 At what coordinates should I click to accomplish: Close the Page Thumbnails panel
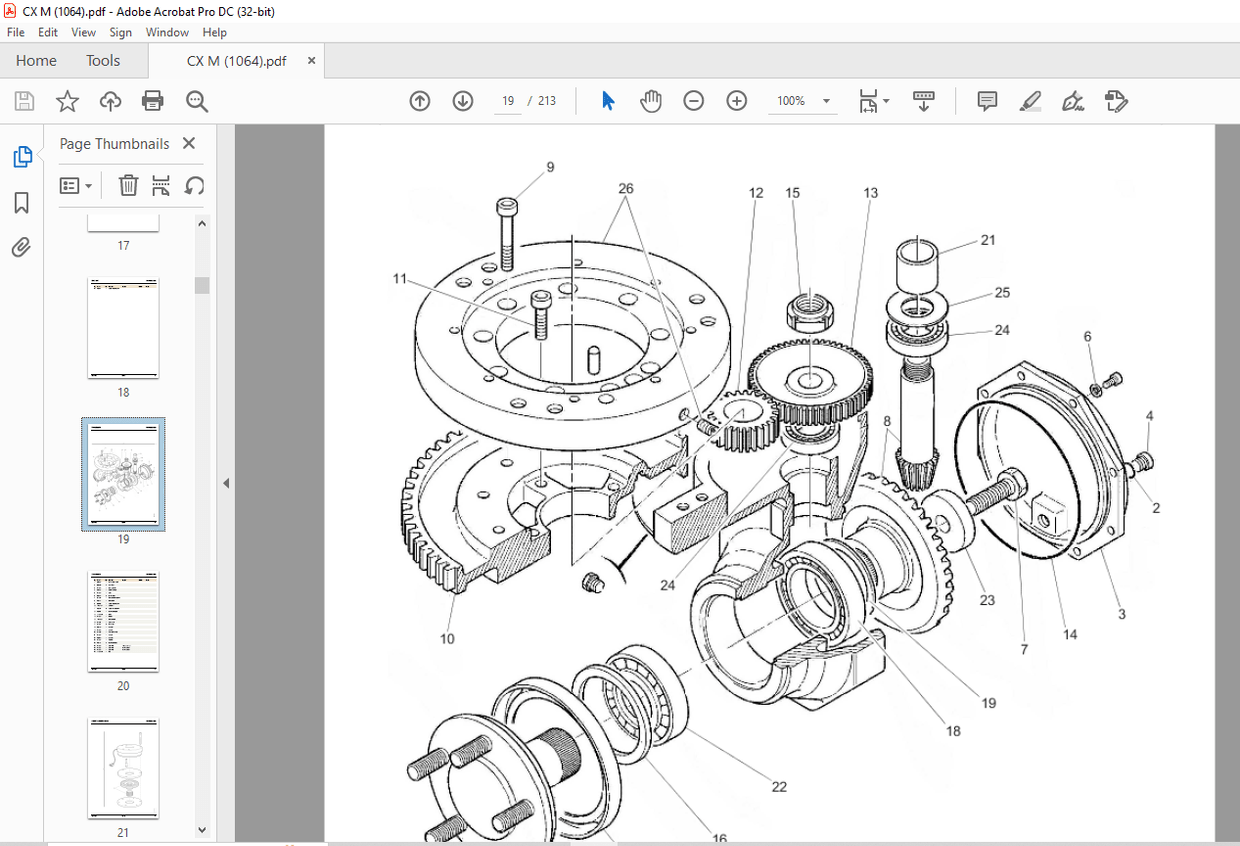tap(189, 144)
